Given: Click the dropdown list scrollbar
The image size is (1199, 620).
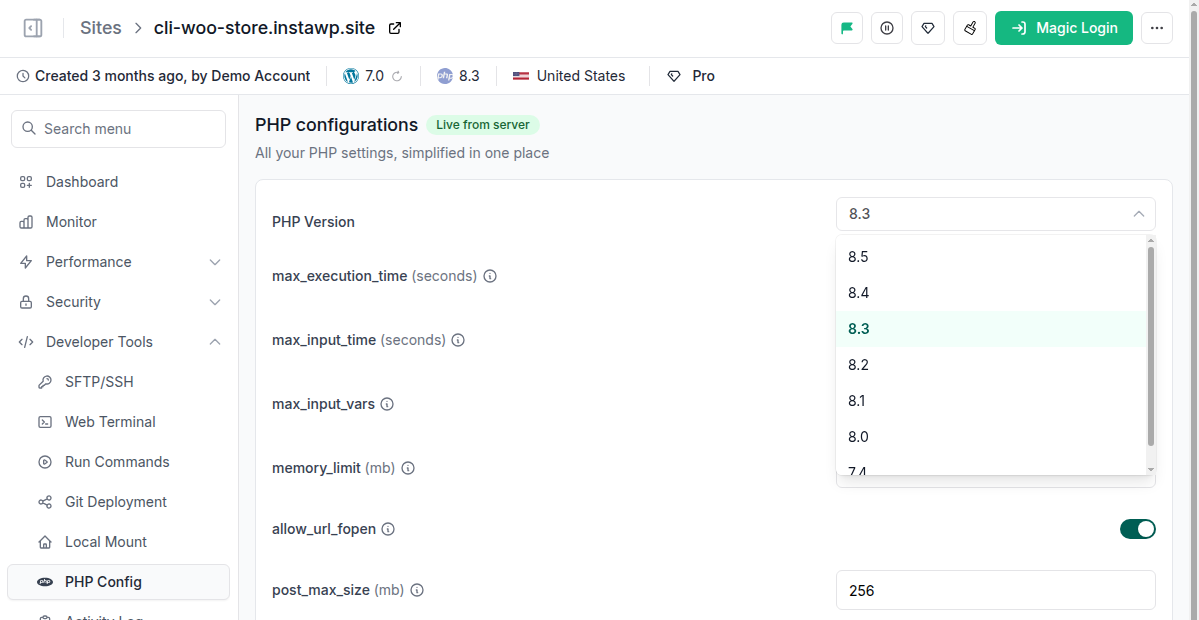Looking at the screenshot, I should (x=1151, y=346).
